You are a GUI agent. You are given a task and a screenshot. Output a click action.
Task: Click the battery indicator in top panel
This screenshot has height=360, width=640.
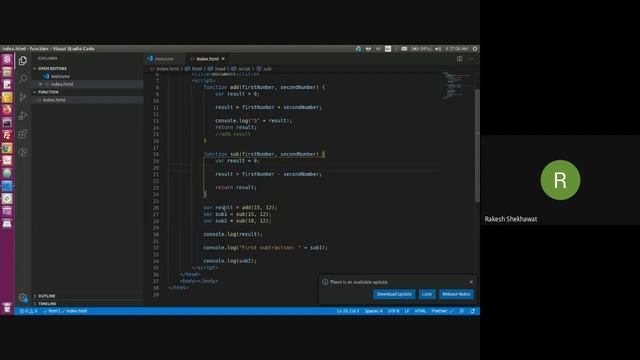(x=421, y=49)
